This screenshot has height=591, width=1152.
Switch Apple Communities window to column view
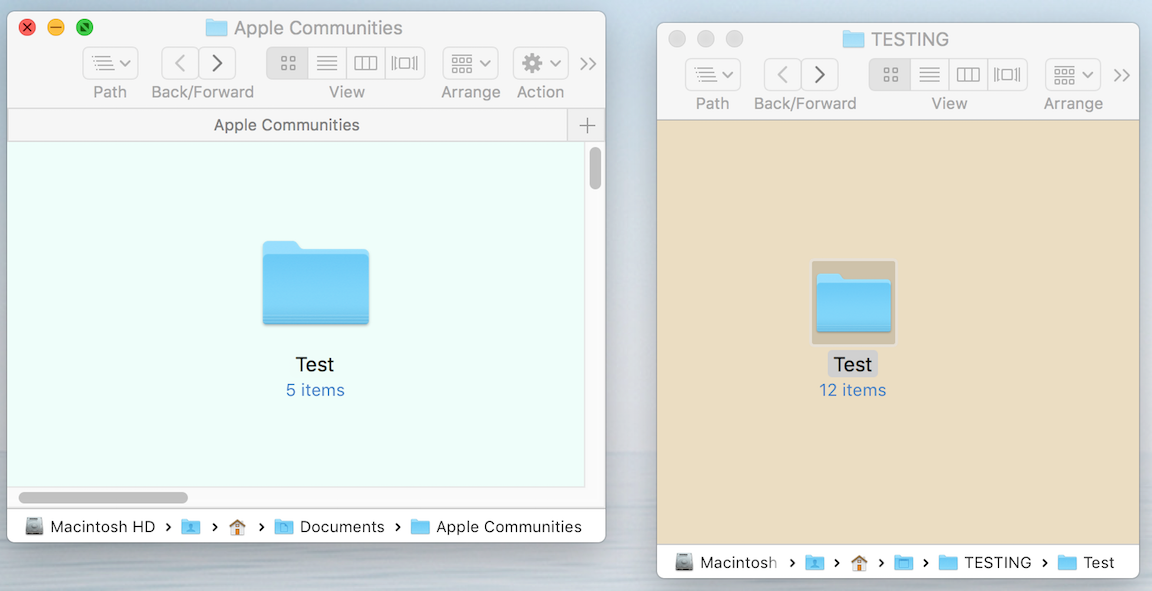(365, 63)
